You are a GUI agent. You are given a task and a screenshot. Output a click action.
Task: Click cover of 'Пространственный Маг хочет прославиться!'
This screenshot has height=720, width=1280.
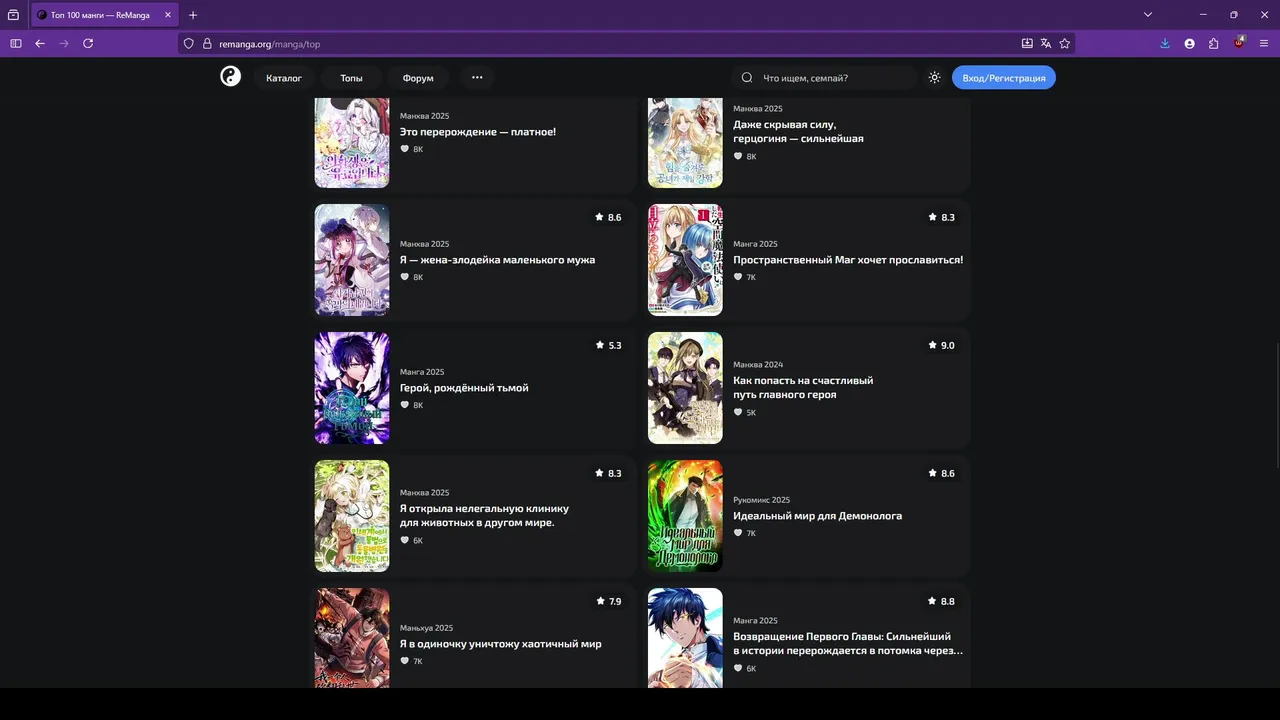click(685, 260)
